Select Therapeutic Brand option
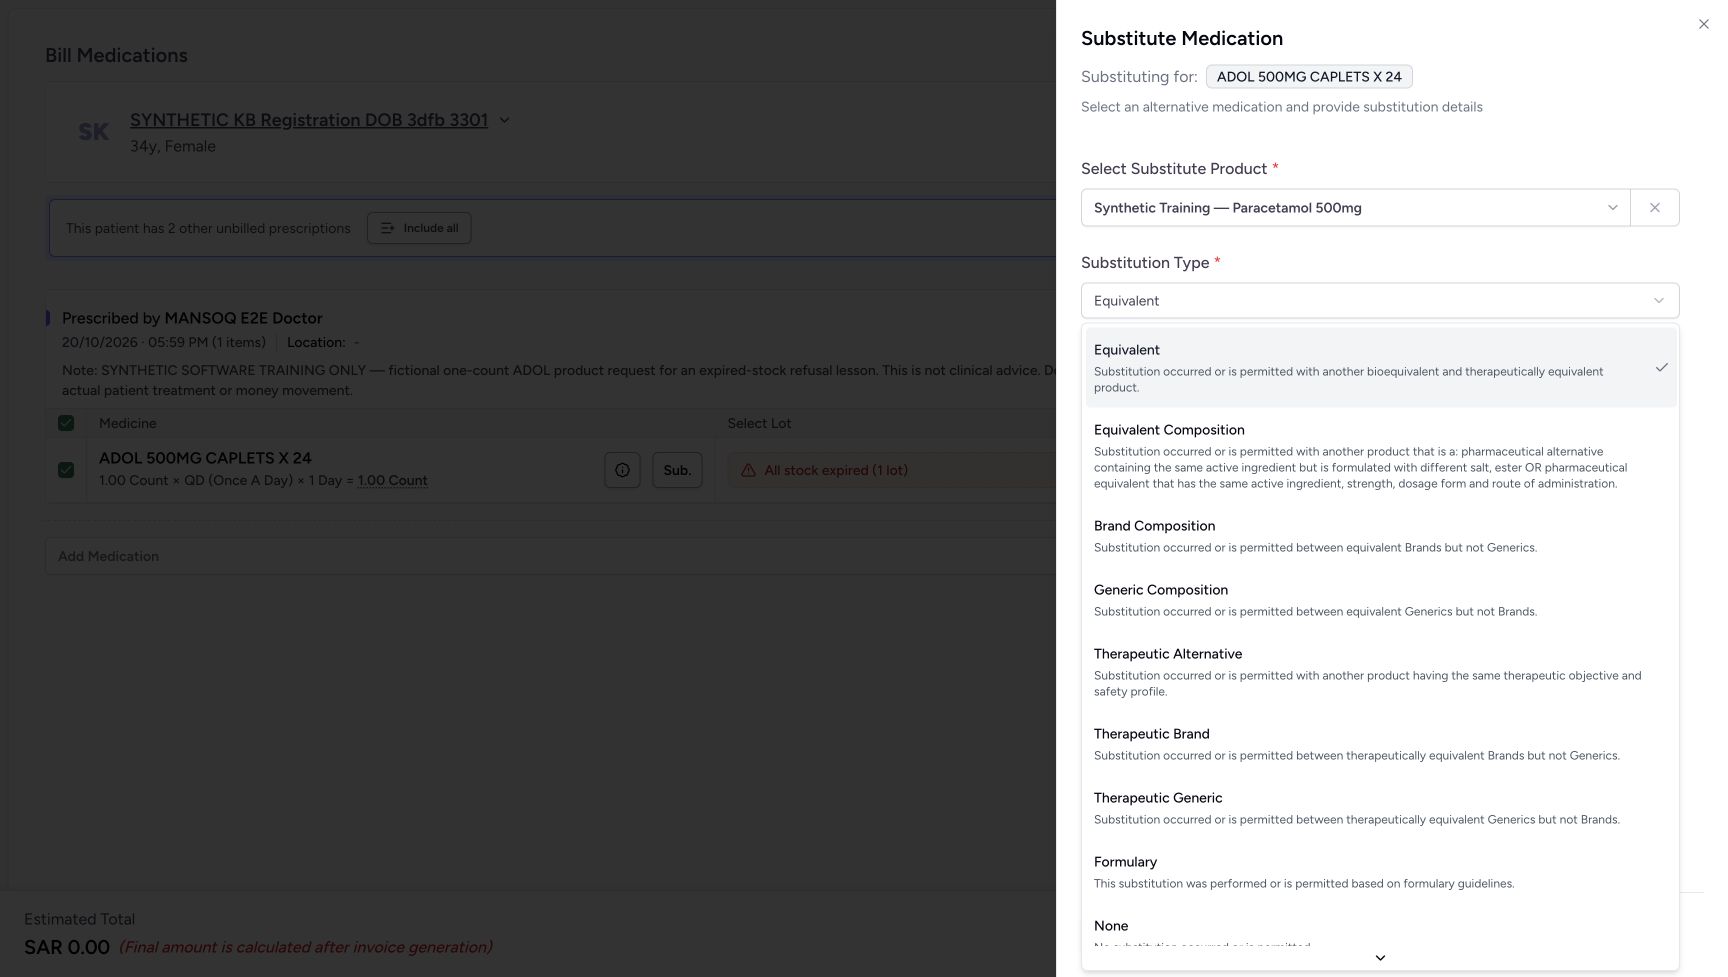This screenshot has height=977, width=1728. [1380, 744]
